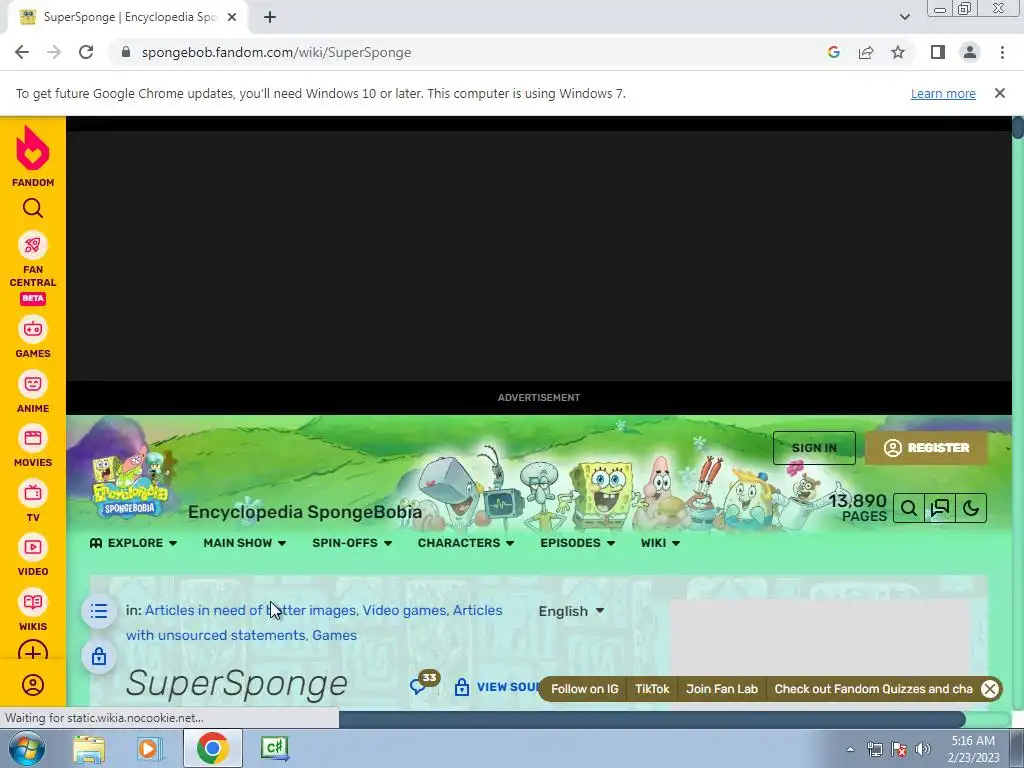Viewport: 1024px width, 768px height.
Task: Open Games controller icon in sidebar
Action: click(x=33, y=329)
